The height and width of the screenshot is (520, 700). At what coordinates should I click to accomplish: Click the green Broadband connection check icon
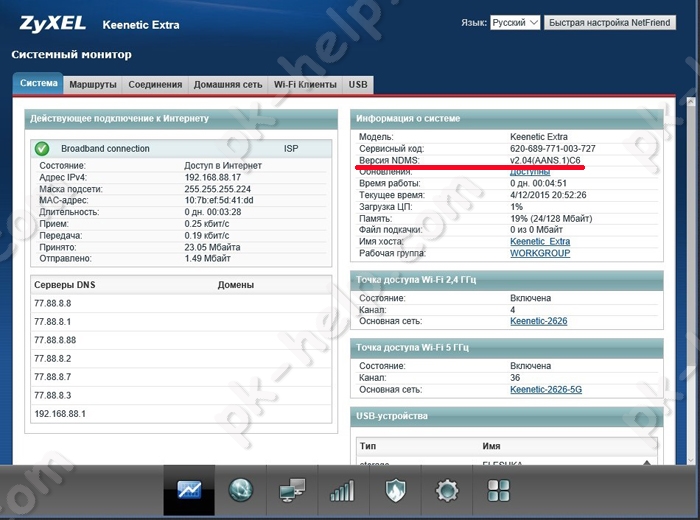[42, 149]
